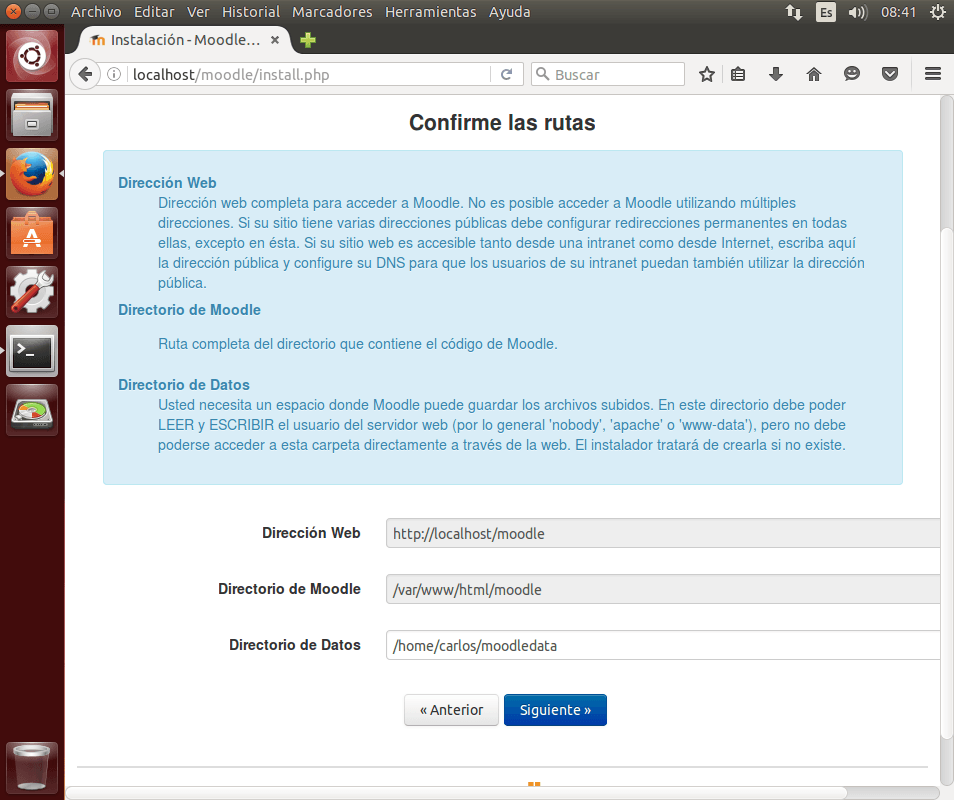This screenshot has width=954, height=800.
Task: Open the Herramientas menu
Action: pyautogui.click(x=431, y=12)
